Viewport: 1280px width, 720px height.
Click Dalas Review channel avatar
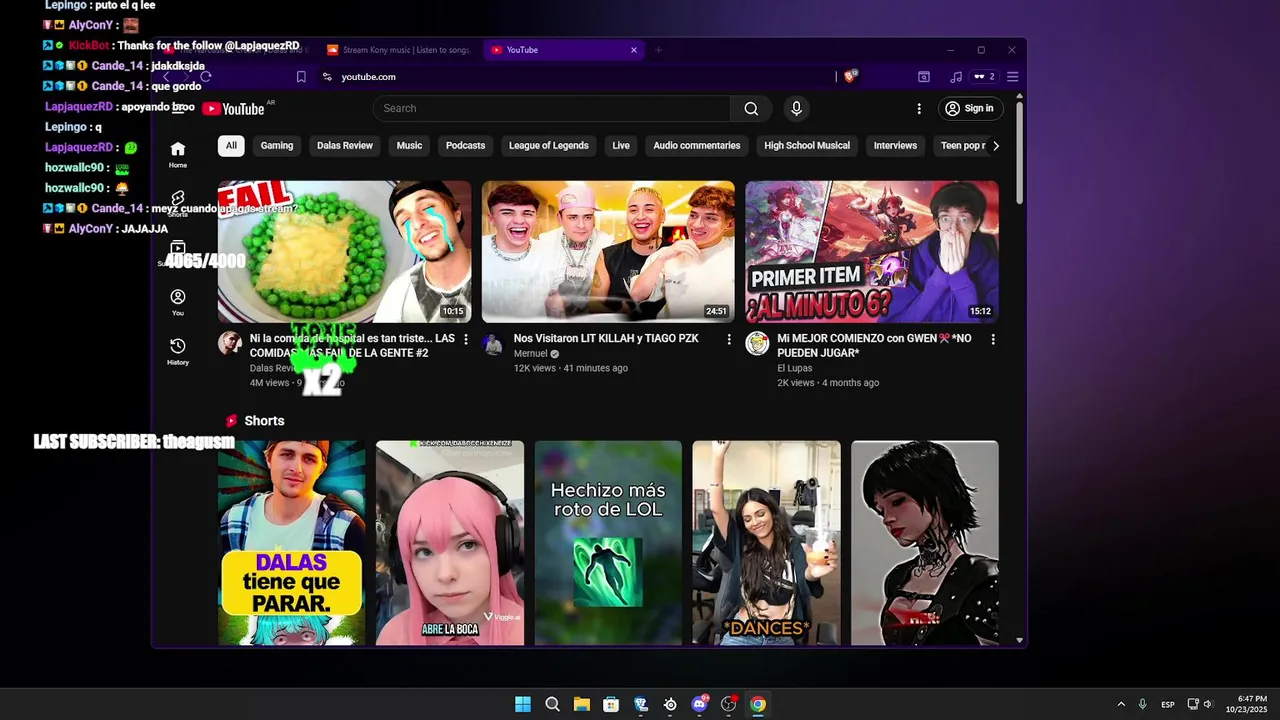[229, 344]
